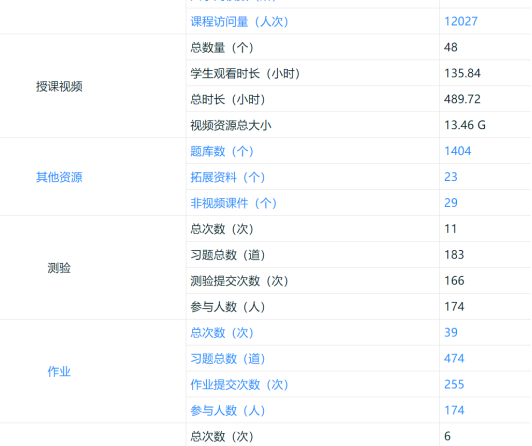Select the 其他资源 category link
Viewport: 532px width, 446px height.
pyautogui.click(x=59, y=177)
